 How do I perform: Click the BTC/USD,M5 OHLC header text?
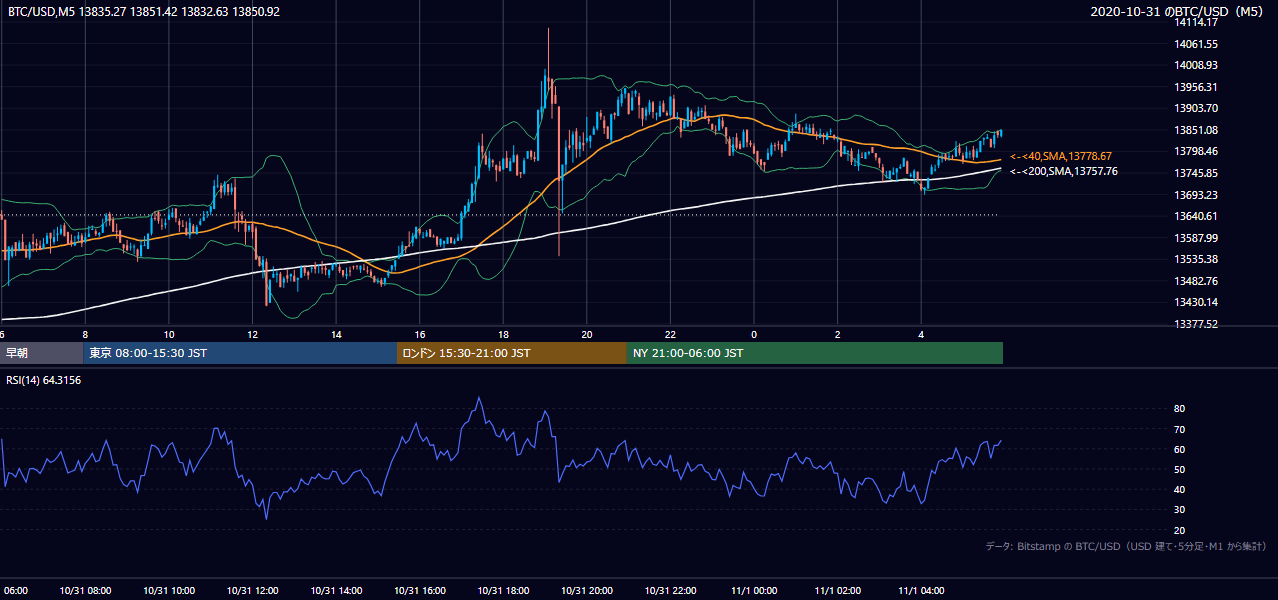[x=144, y=11]
